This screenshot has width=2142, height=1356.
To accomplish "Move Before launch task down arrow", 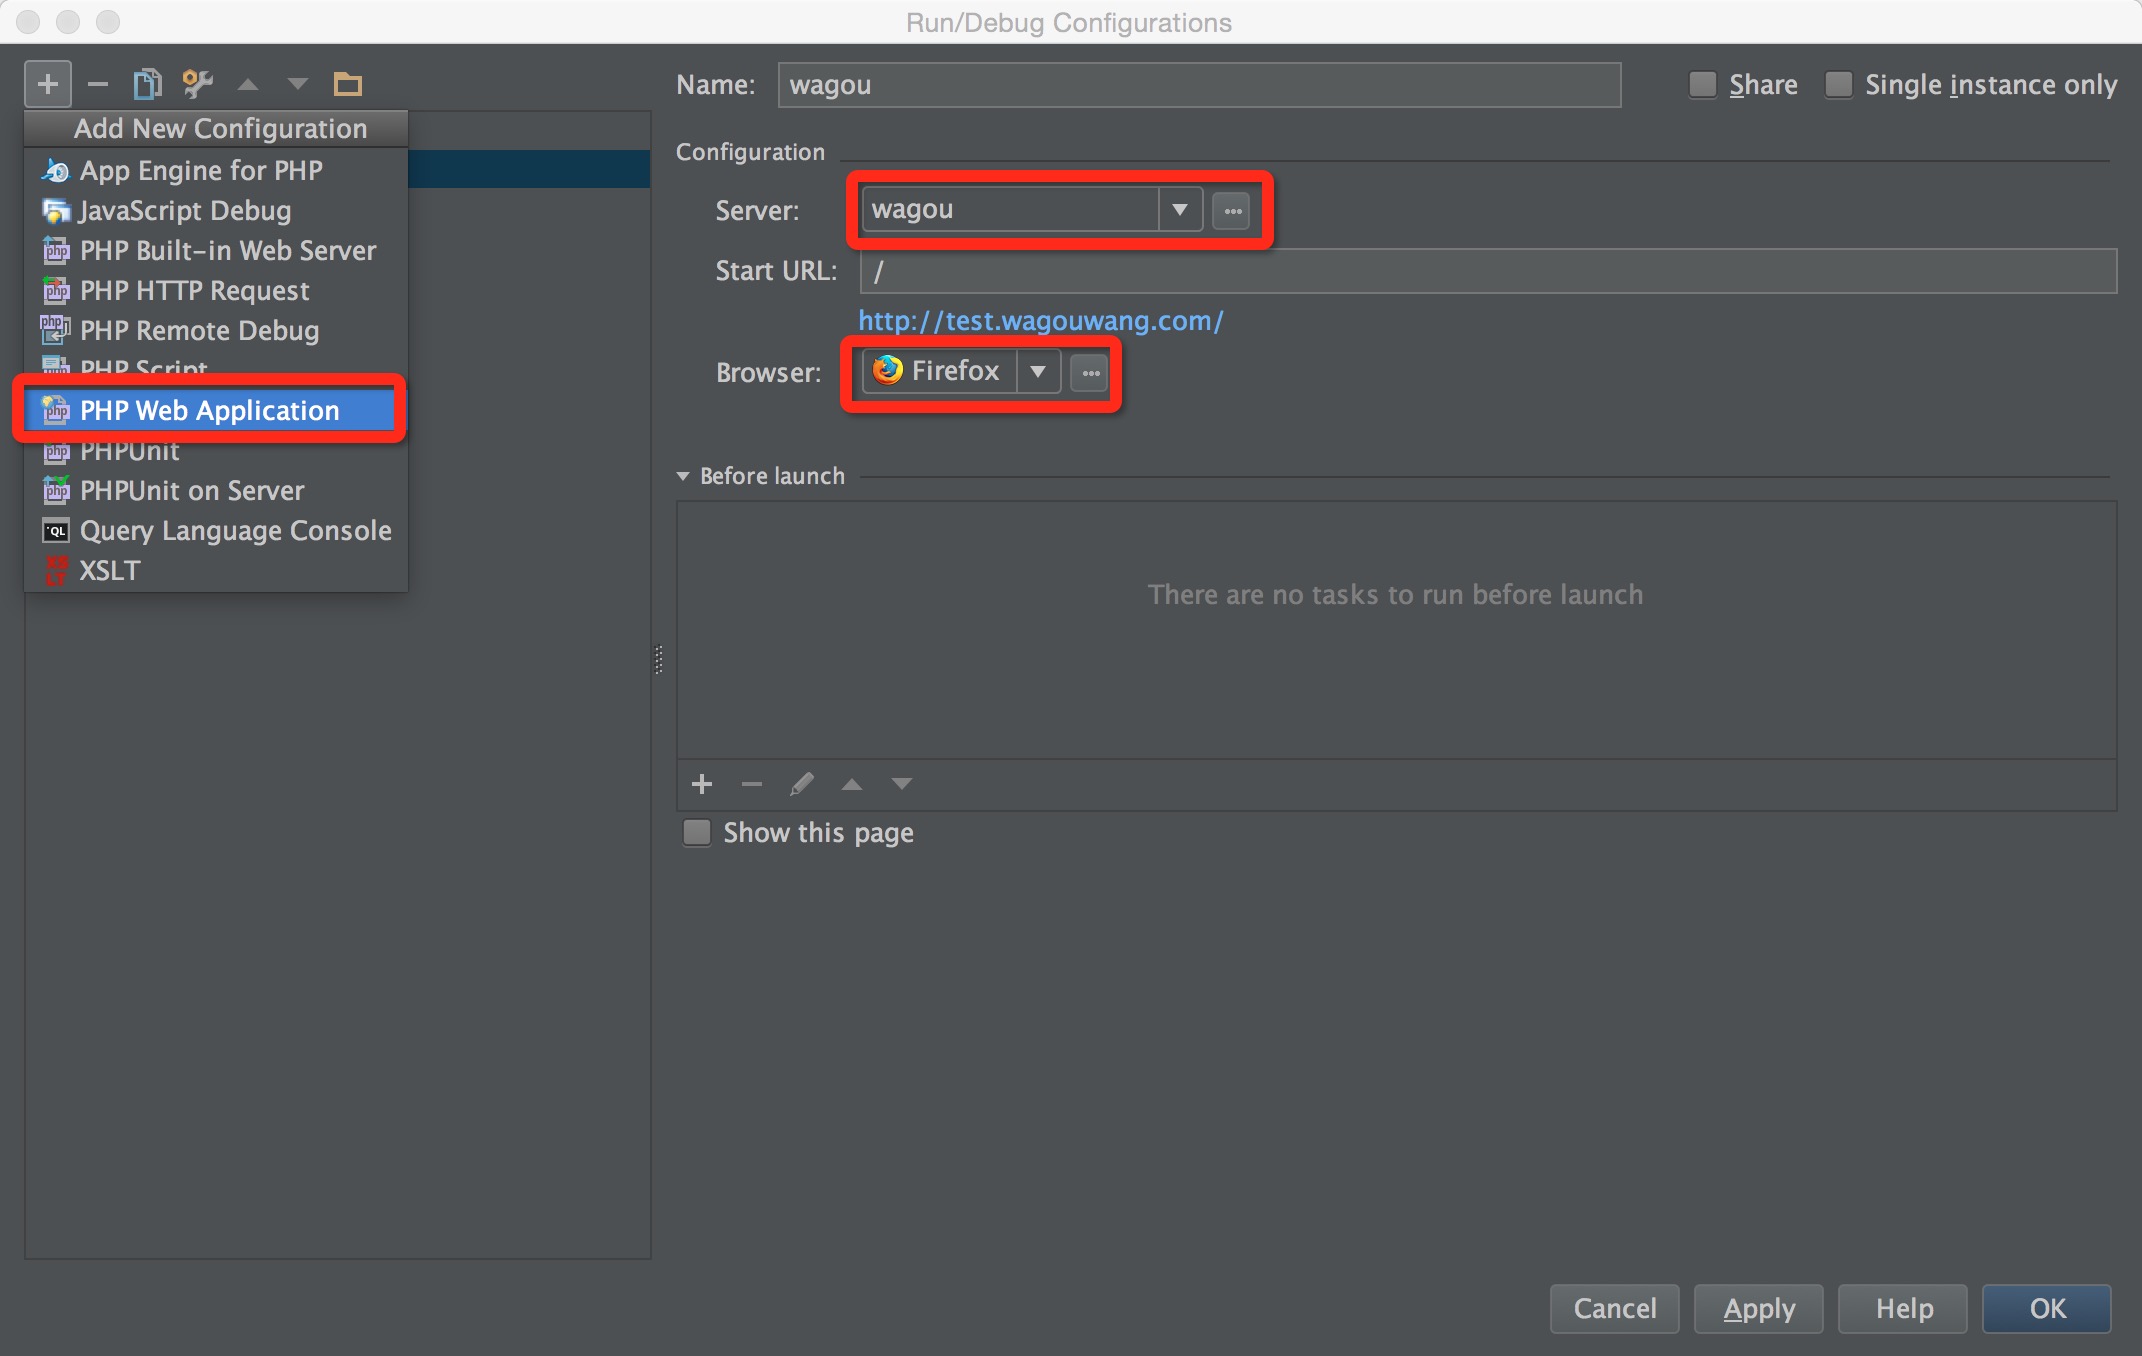I will pyautogui.click(x=902, y=785).
